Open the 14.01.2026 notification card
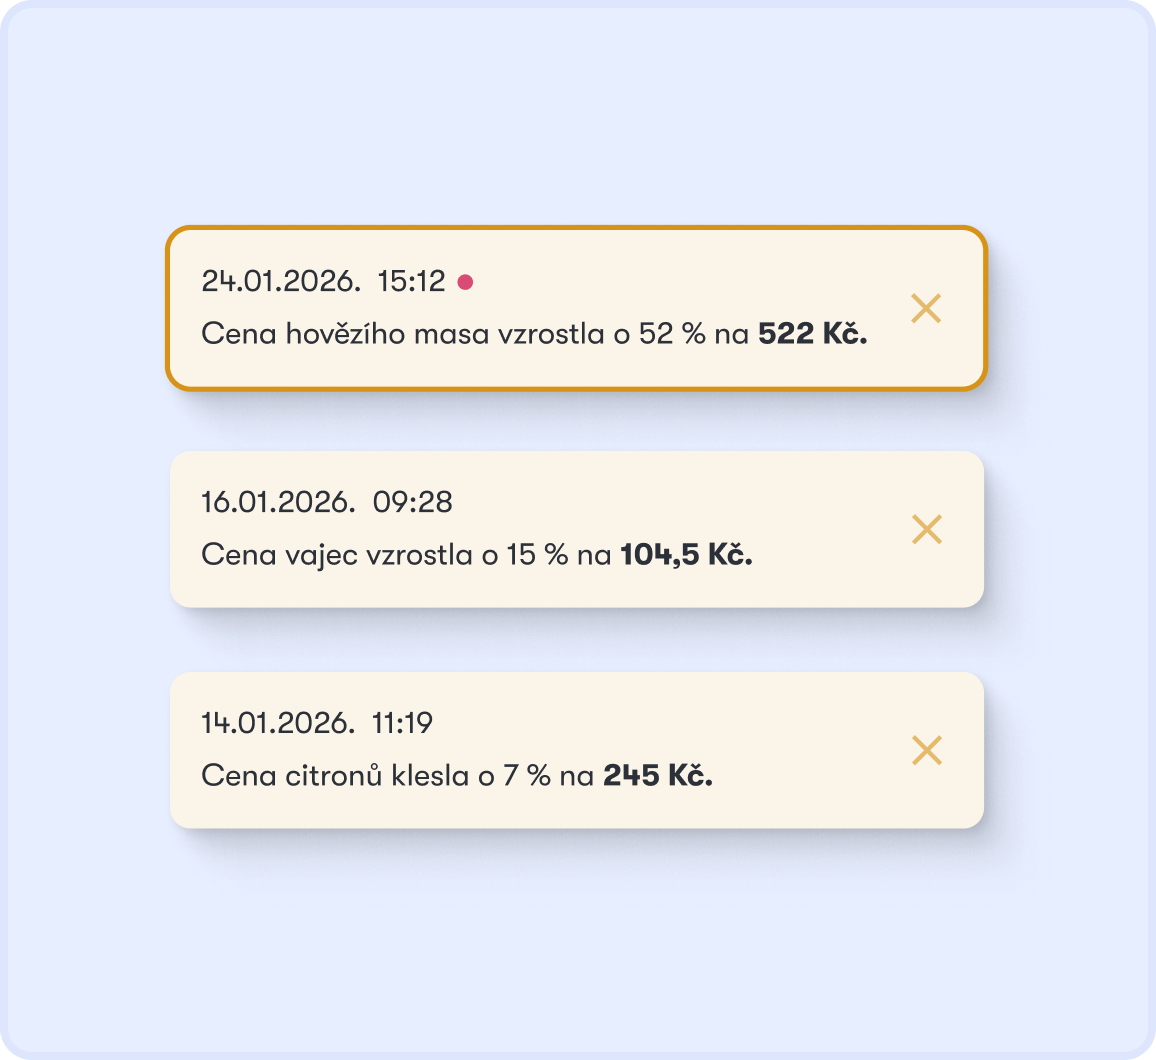Screen dimensions: 1156x1060 (577, 750)
